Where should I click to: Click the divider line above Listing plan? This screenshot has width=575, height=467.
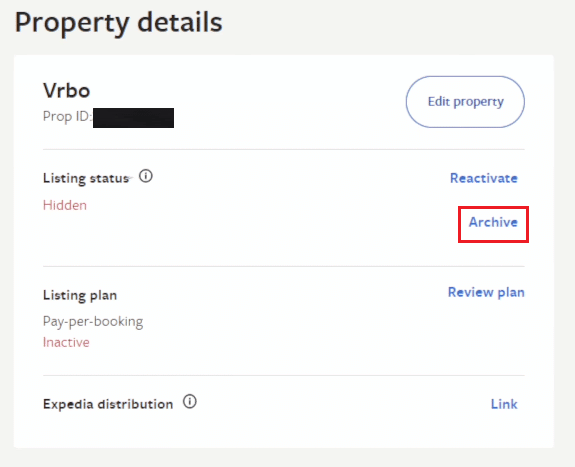pyautogui.click(x=284, y=266)
